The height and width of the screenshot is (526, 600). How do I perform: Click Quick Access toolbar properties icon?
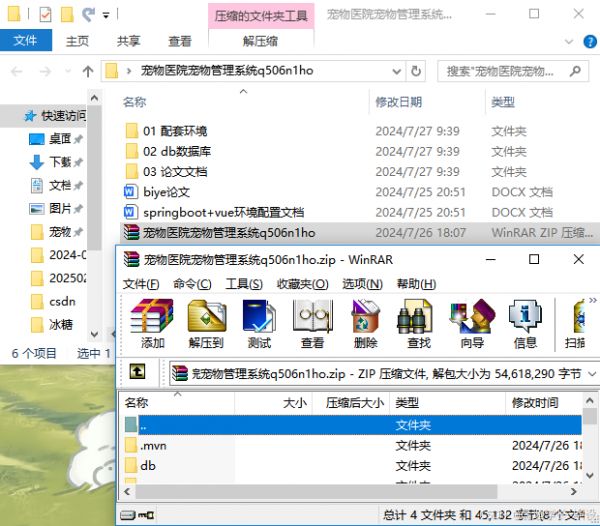point(45,15)
